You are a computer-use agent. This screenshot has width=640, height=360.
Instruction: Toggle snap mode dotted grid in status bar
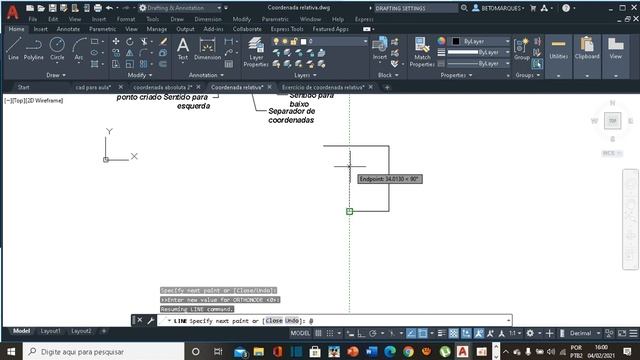[x=330, y=333]
